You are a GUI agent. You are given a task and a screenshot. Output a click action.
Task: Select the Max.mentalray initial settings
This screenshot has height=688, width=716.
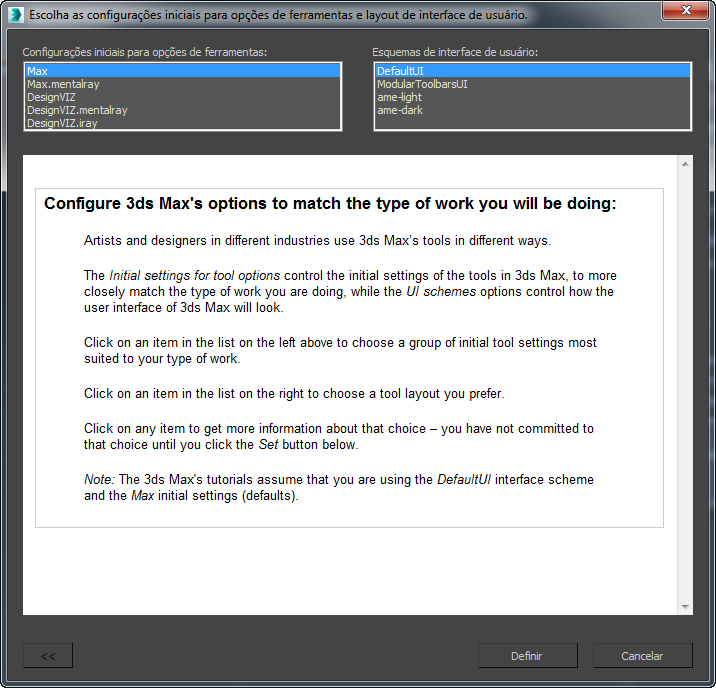183,84
